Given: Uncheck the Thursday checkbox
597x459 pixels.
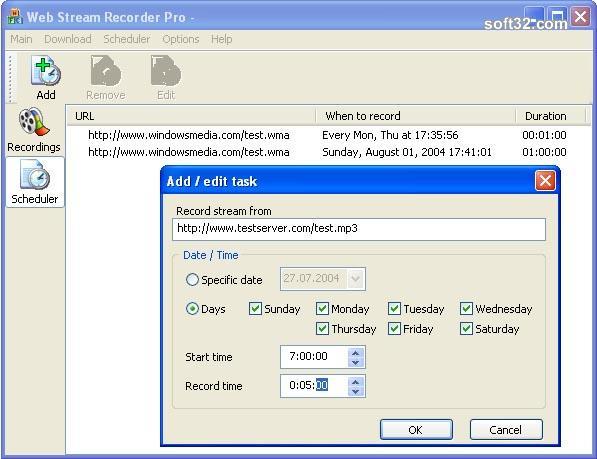Looking at the screenshot, I should (x=322, y=328).
